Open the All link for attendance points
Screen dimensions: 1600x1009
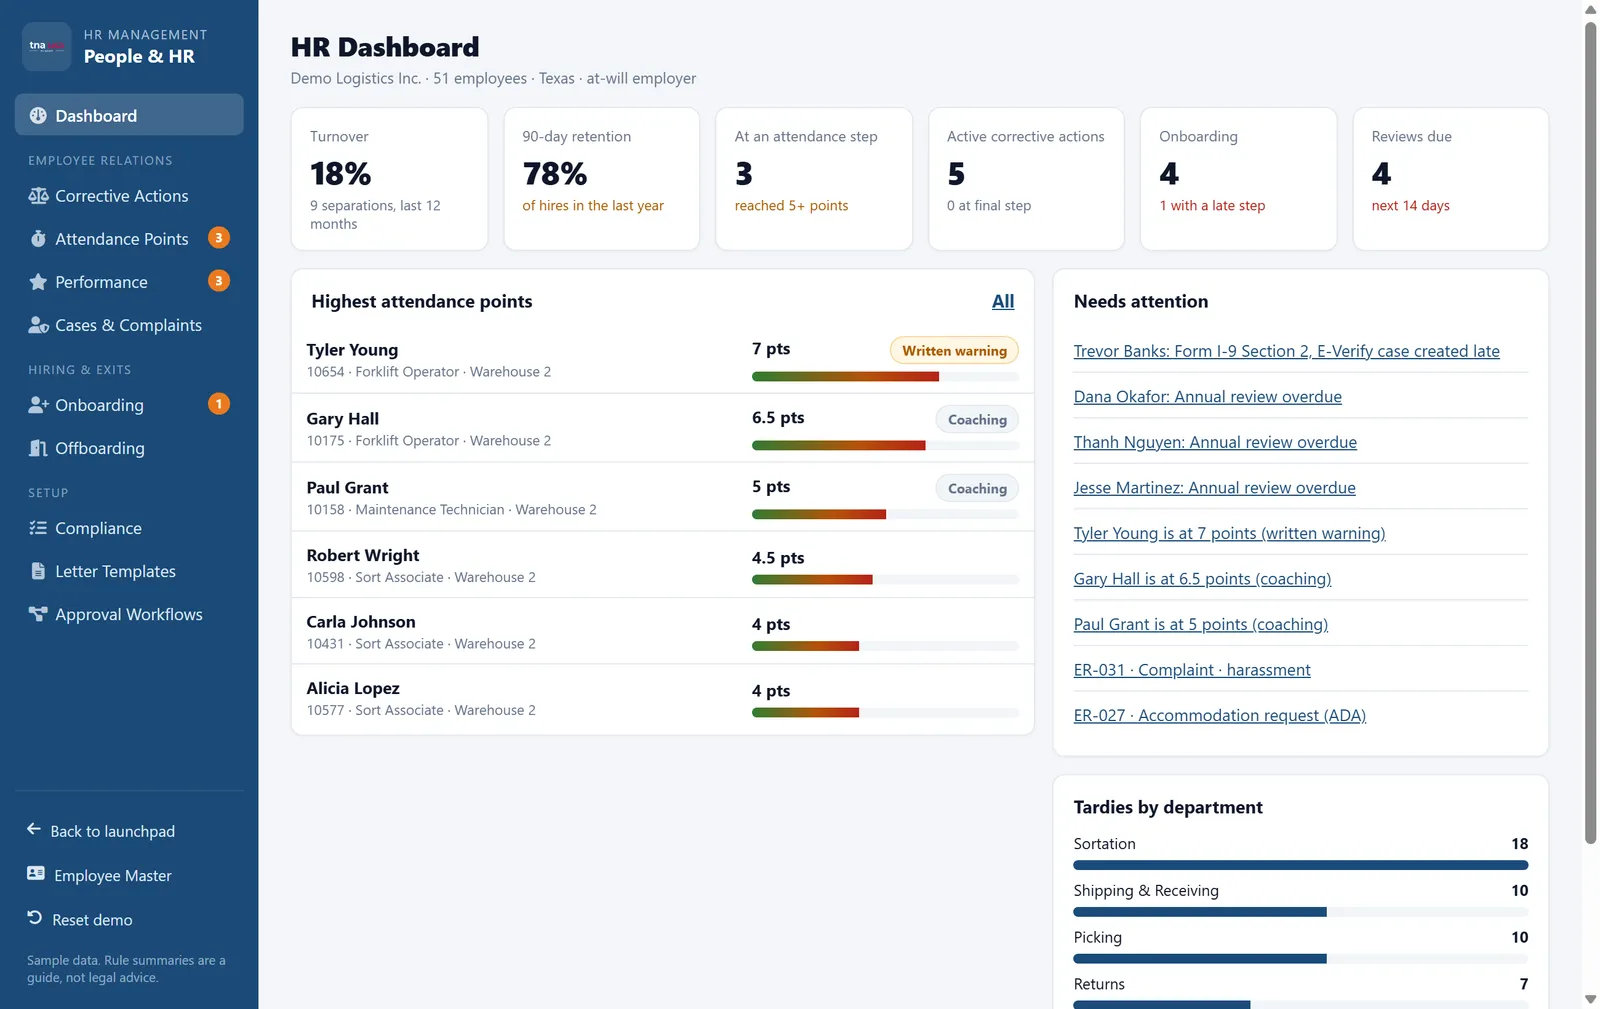point(1003,301)
